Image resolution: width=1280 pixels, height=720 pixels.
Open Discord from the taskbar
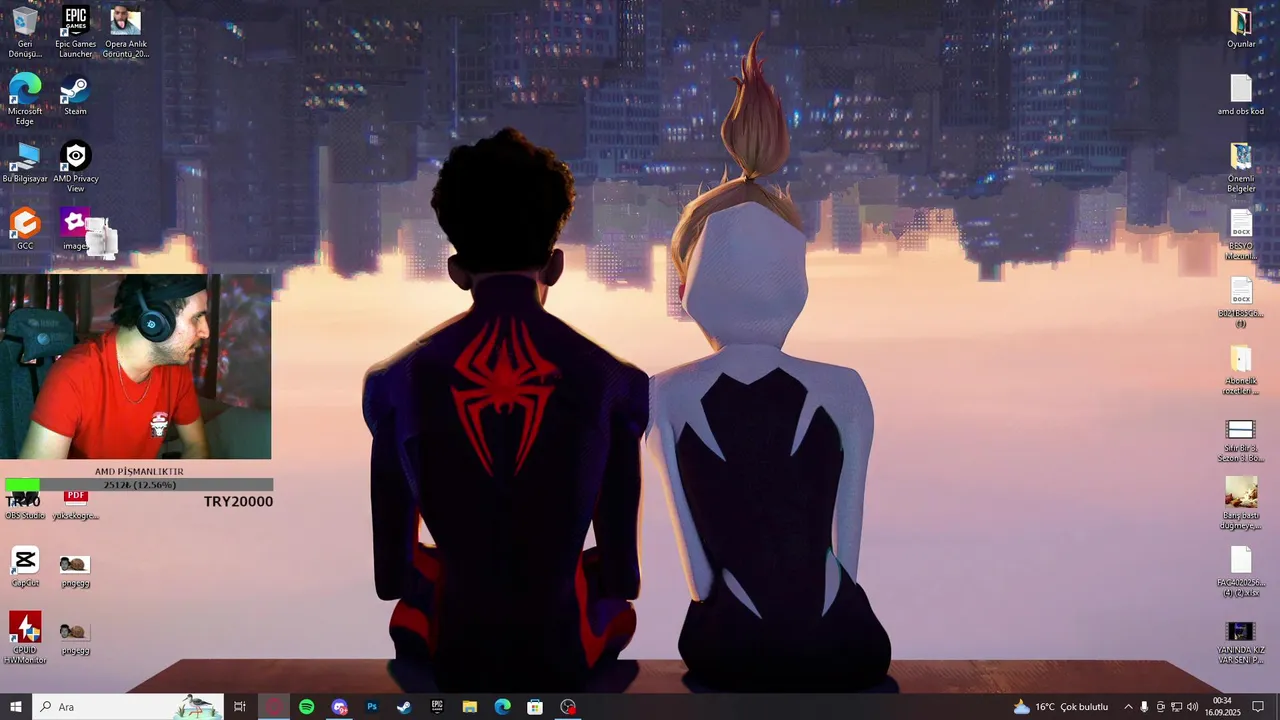339,707
